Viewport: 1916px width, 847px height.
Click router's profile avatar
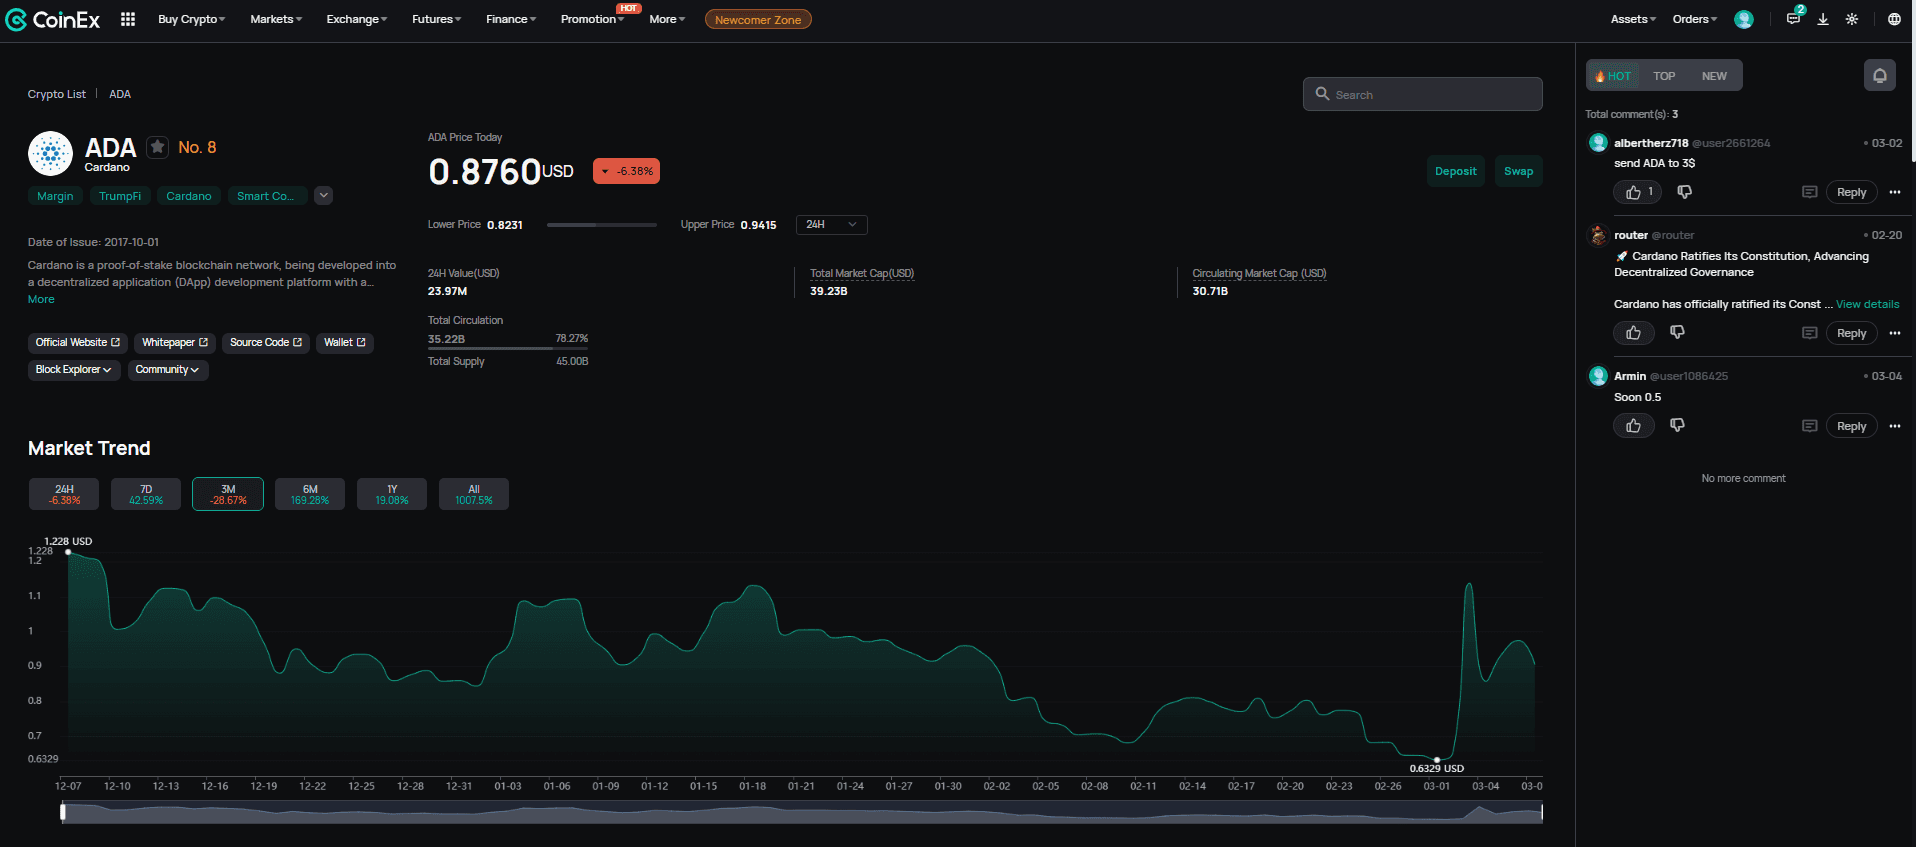(1598, 235)
